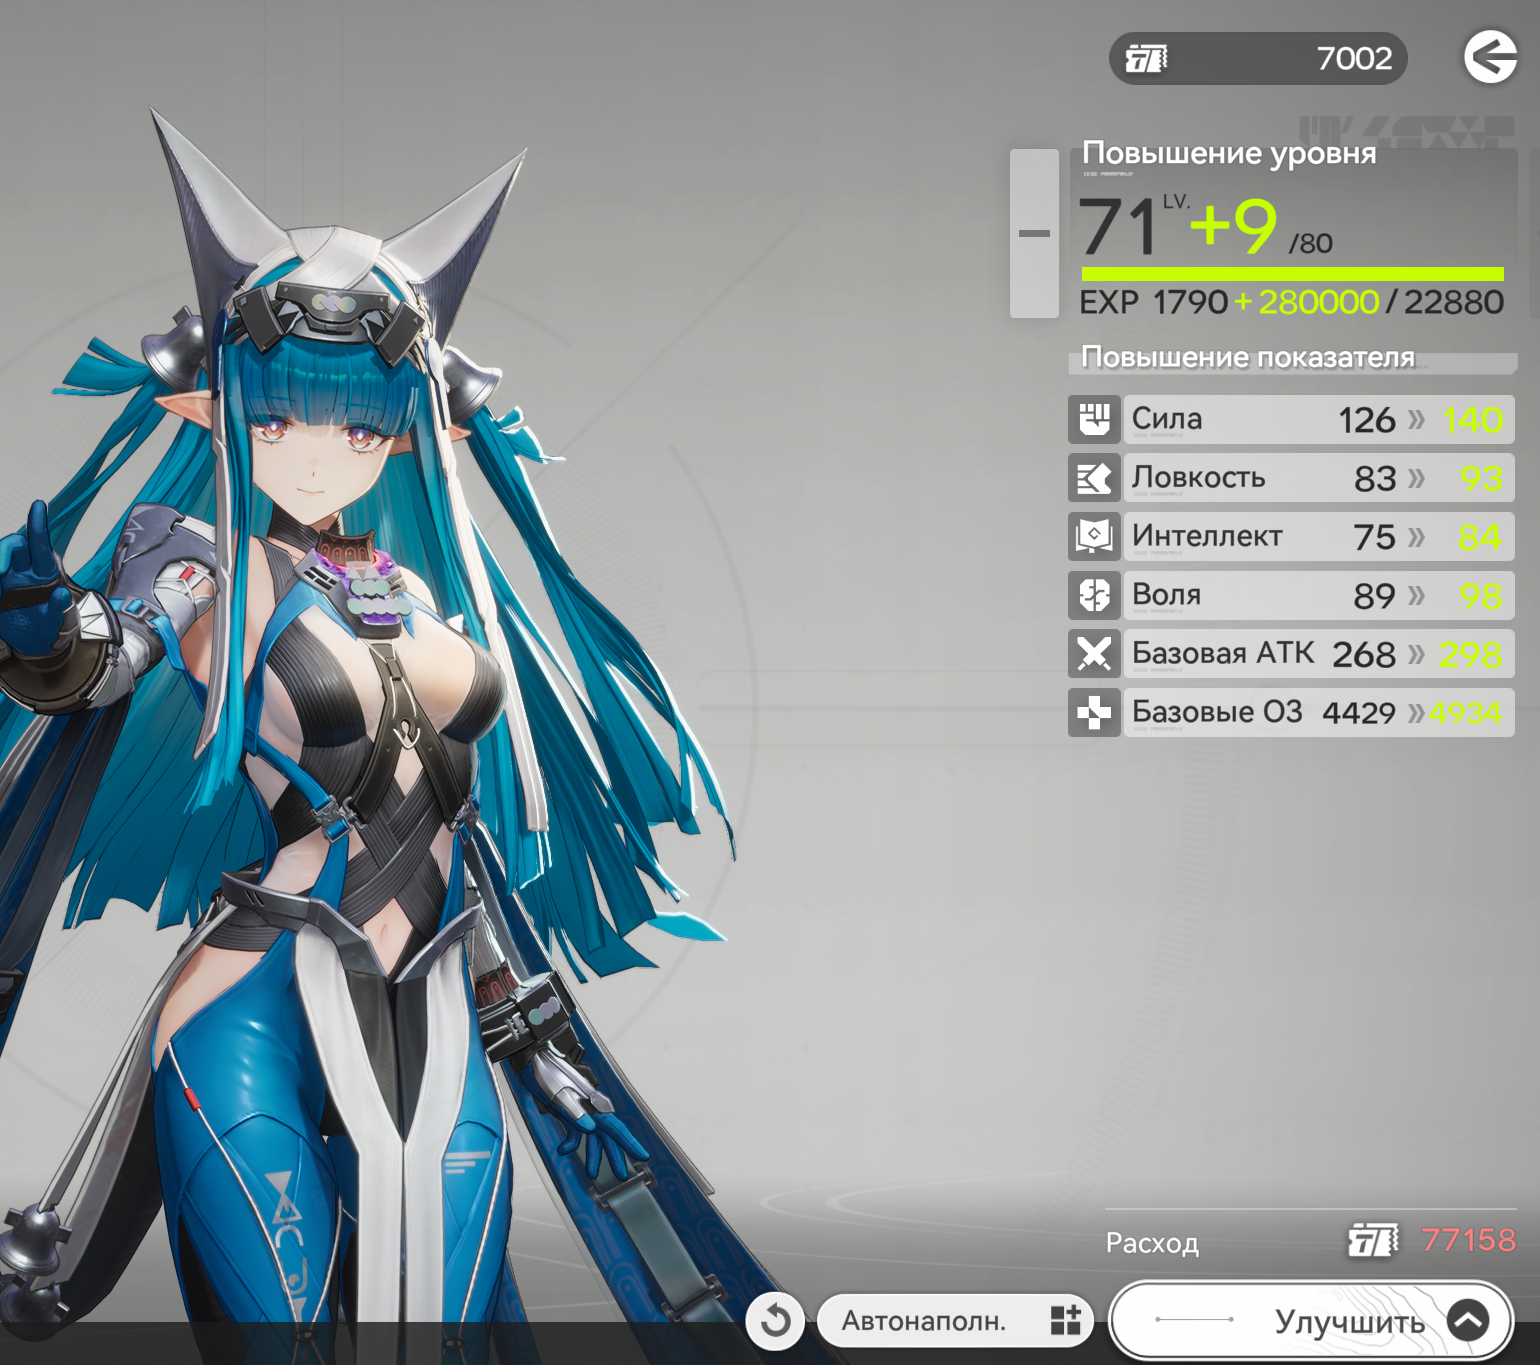
Task: Click the Сила fist icon
Action: [1094, 419]
